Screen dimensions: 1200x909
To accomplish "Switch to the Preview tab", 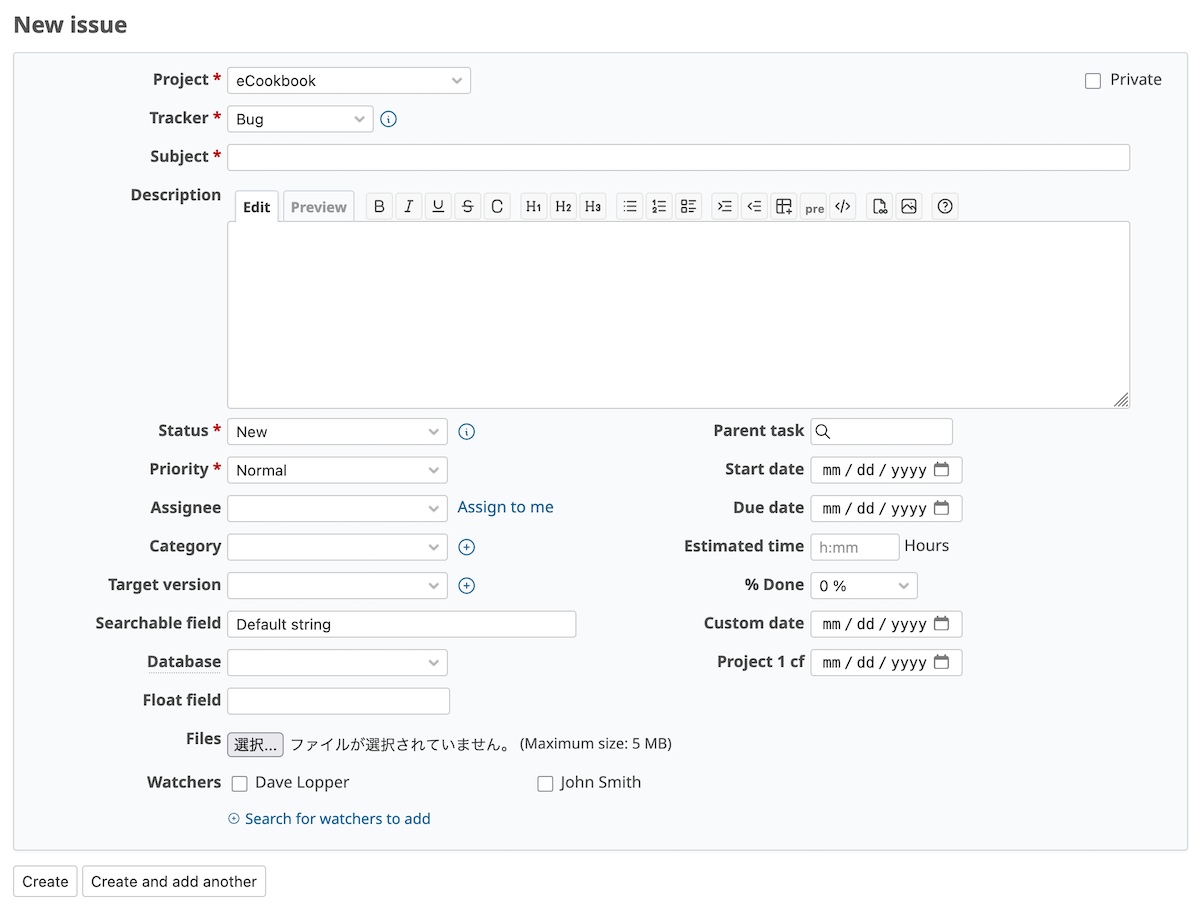I will [318, 206].
